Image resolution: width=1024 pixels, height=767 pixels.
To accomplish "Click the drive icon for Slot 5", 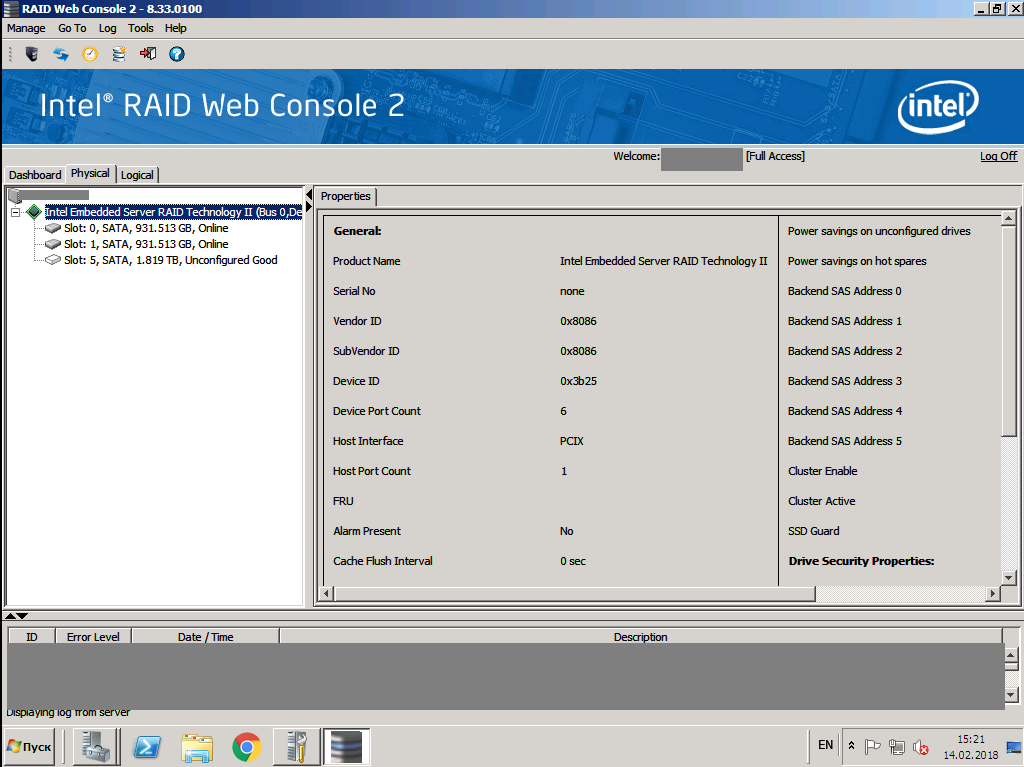I will tap(53, 260).
